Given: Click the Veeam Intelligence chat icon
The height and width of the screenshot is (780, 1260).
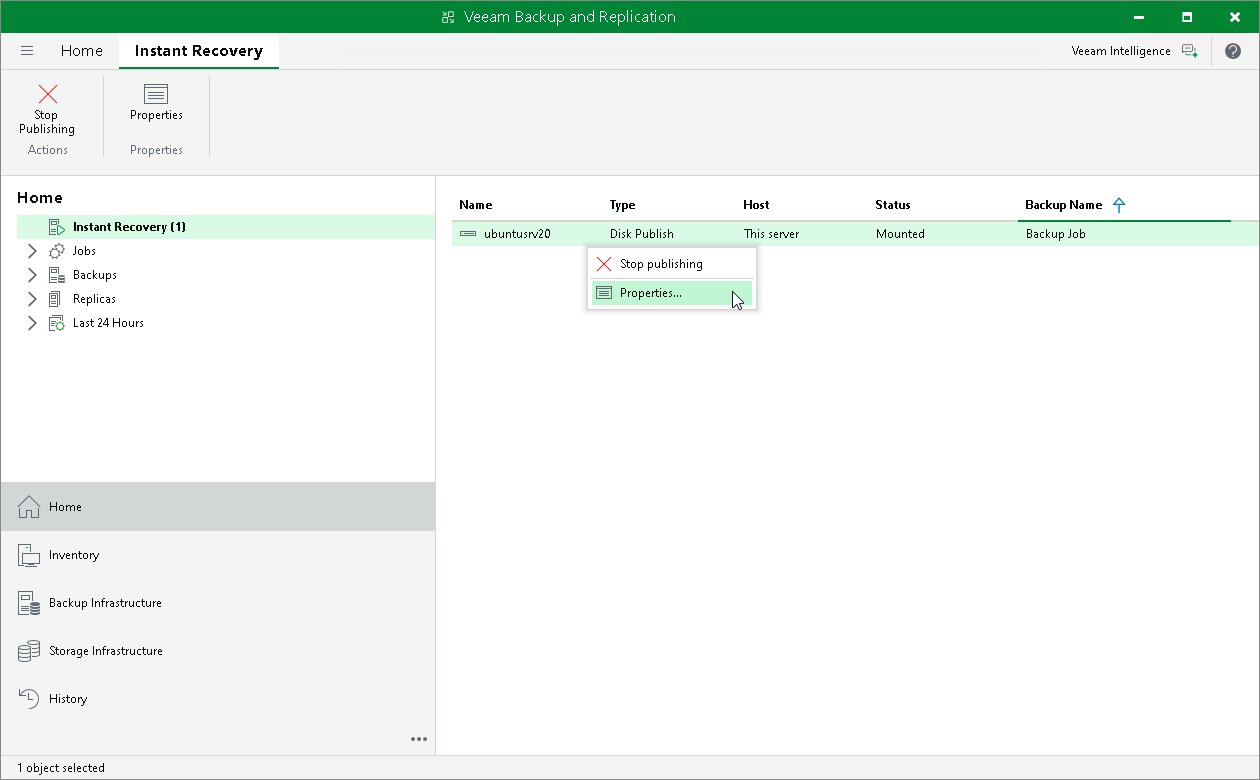Looking at the screenshot, I should tap(1189, 51).
